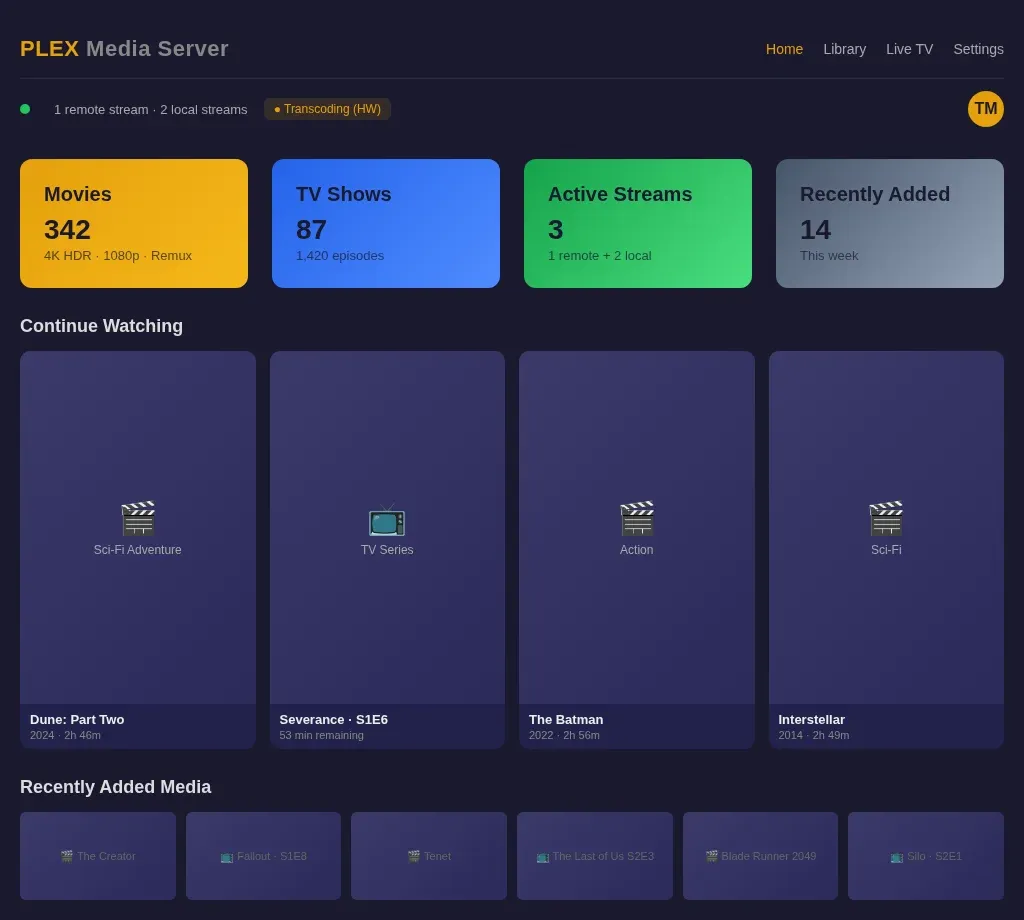This screenshot has height=920, width=1024.
Task: Click the '1 remote + 2 local' text
Action: pos(600,256)
